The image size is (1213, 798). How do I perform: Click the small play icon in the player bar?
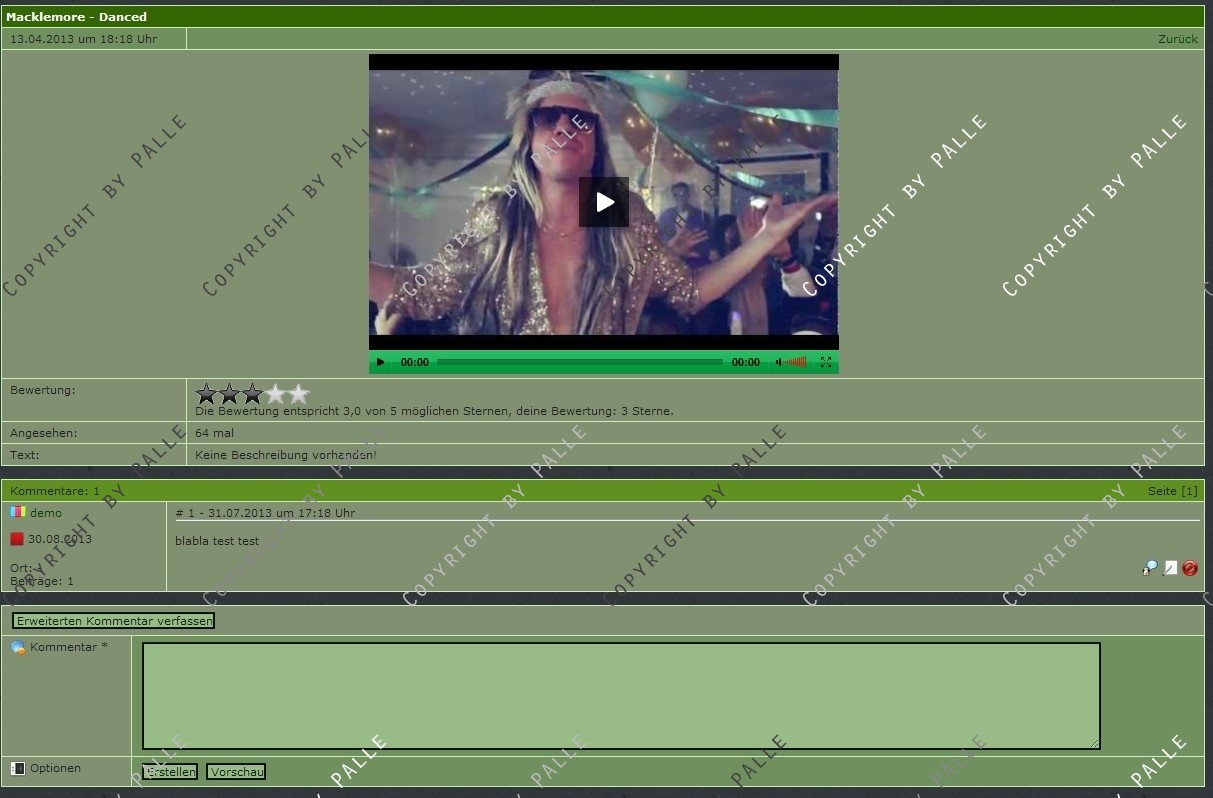(x=380, y=362)
